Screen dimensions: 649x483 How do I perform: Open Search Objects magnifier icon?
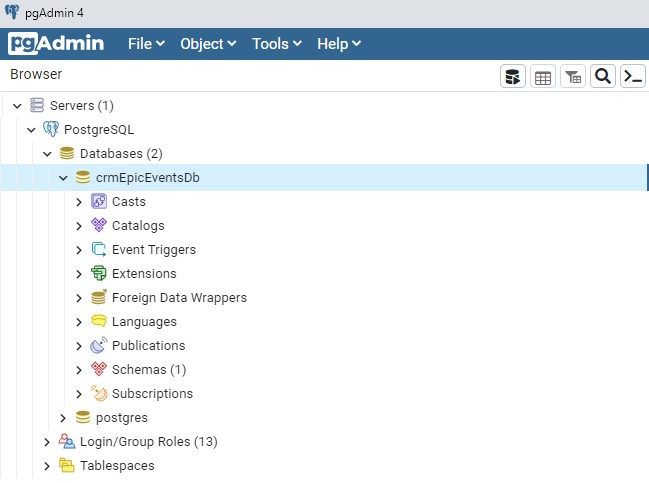point(603,76)
